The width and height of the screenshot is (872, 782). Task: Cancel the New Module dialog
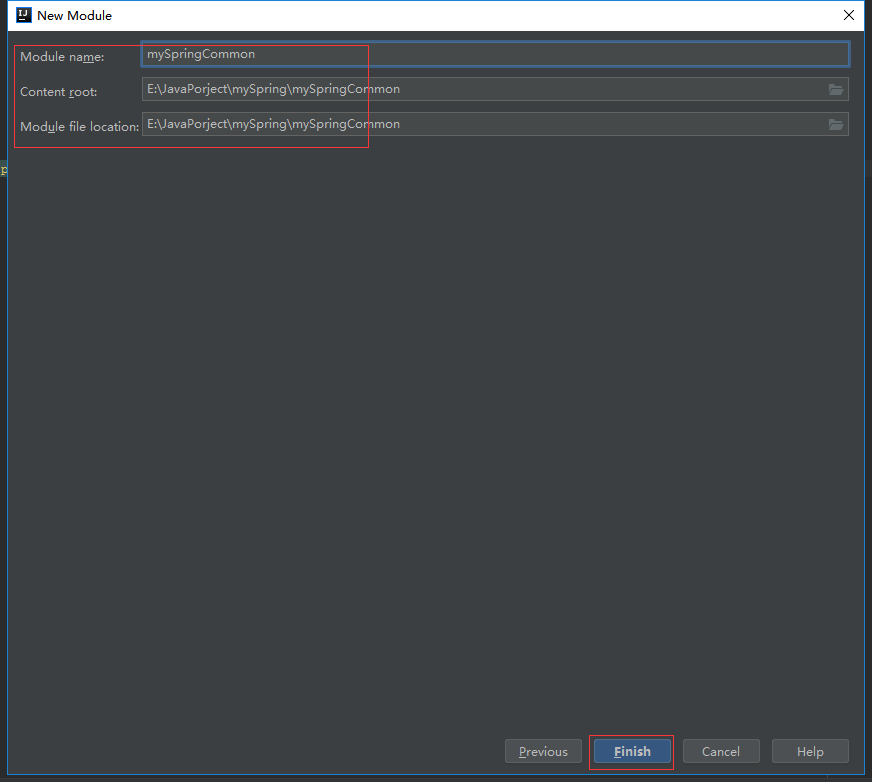tap(721, 751)
